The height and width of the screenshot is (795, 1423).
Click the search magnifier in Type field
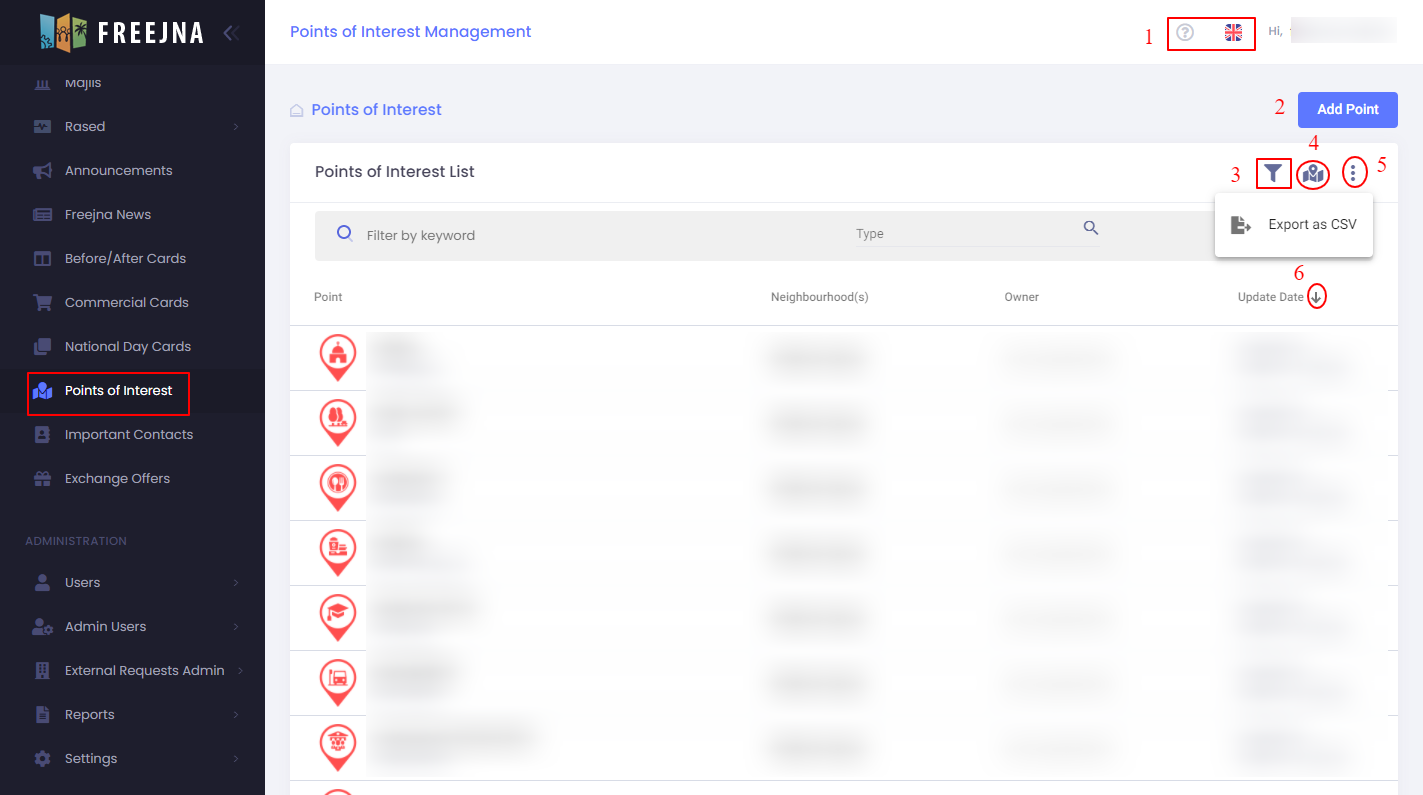[x=1091, y=229]
